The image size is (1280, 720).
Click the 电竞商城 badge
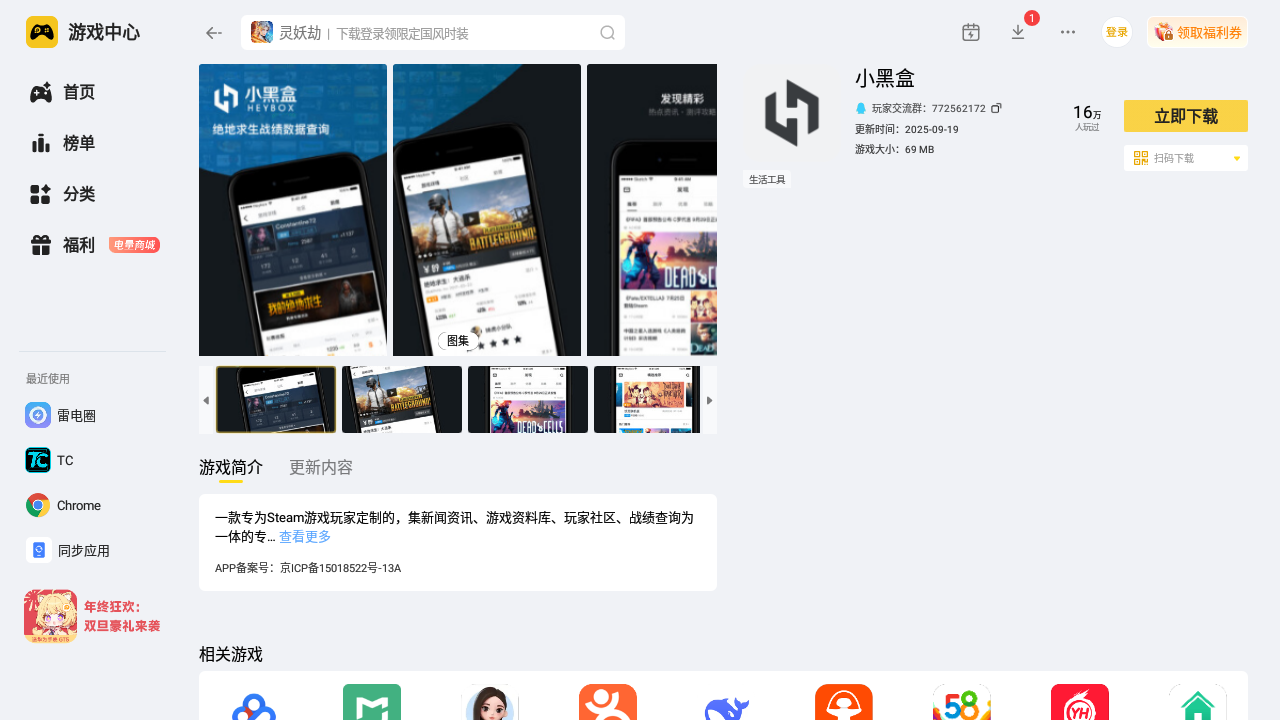134,245
